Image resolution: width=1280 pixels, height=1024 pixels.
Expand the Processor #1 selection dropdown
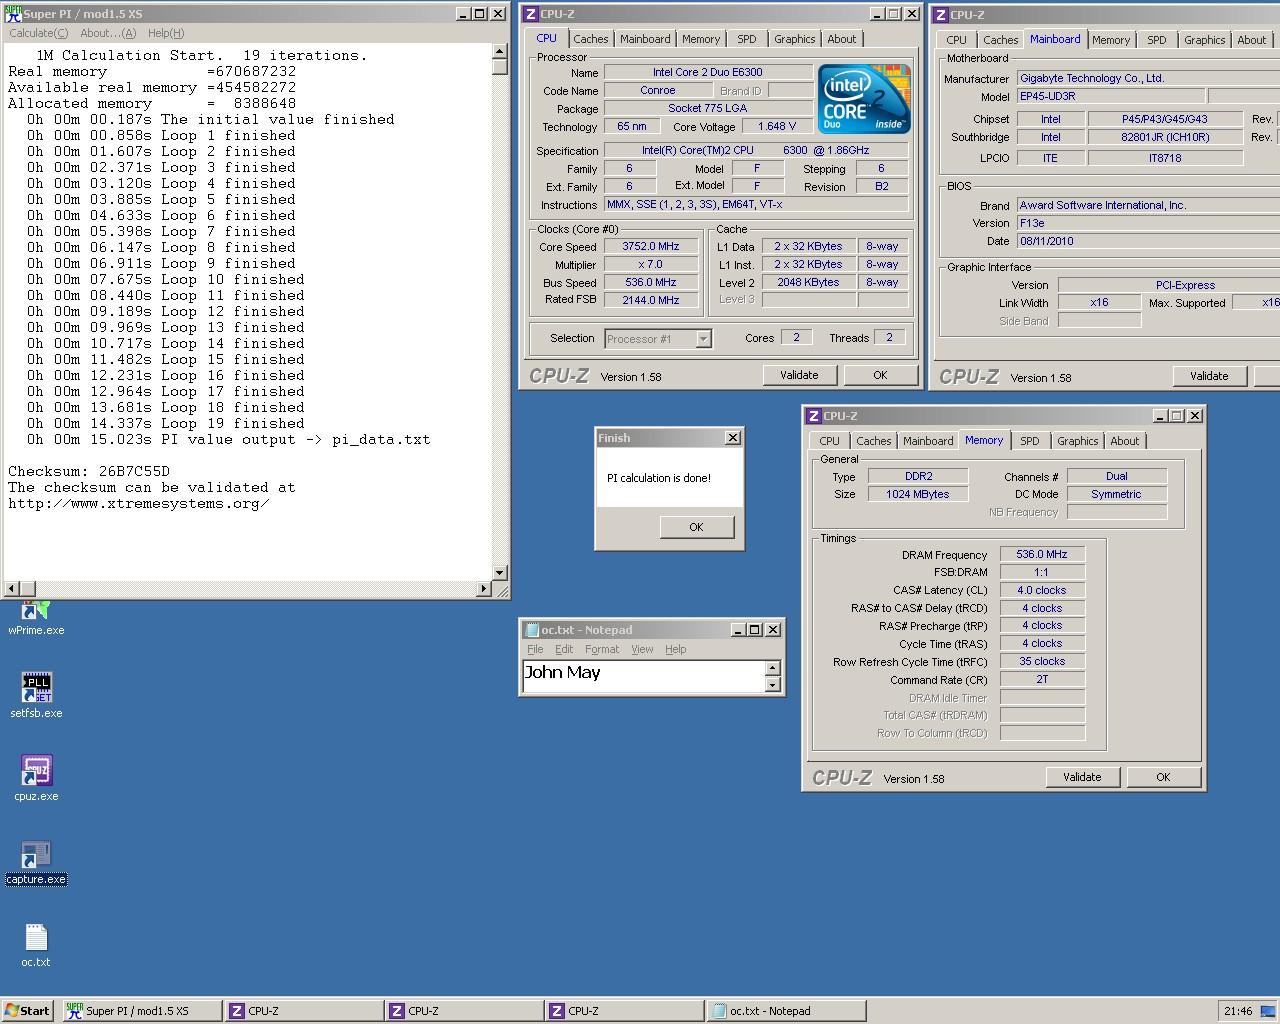(x=703, y=339)
